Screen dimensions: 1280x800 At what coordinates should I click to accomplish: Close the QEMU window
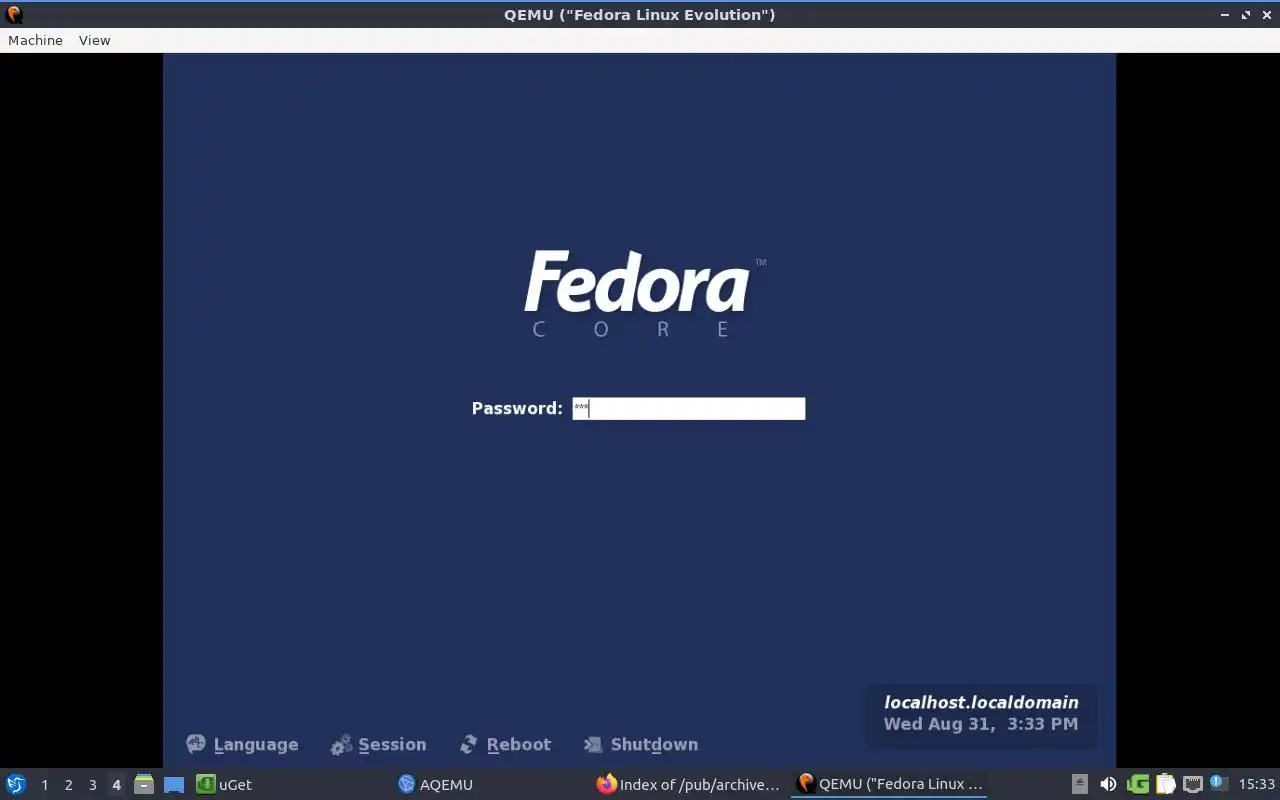(x=1266, y=14)
